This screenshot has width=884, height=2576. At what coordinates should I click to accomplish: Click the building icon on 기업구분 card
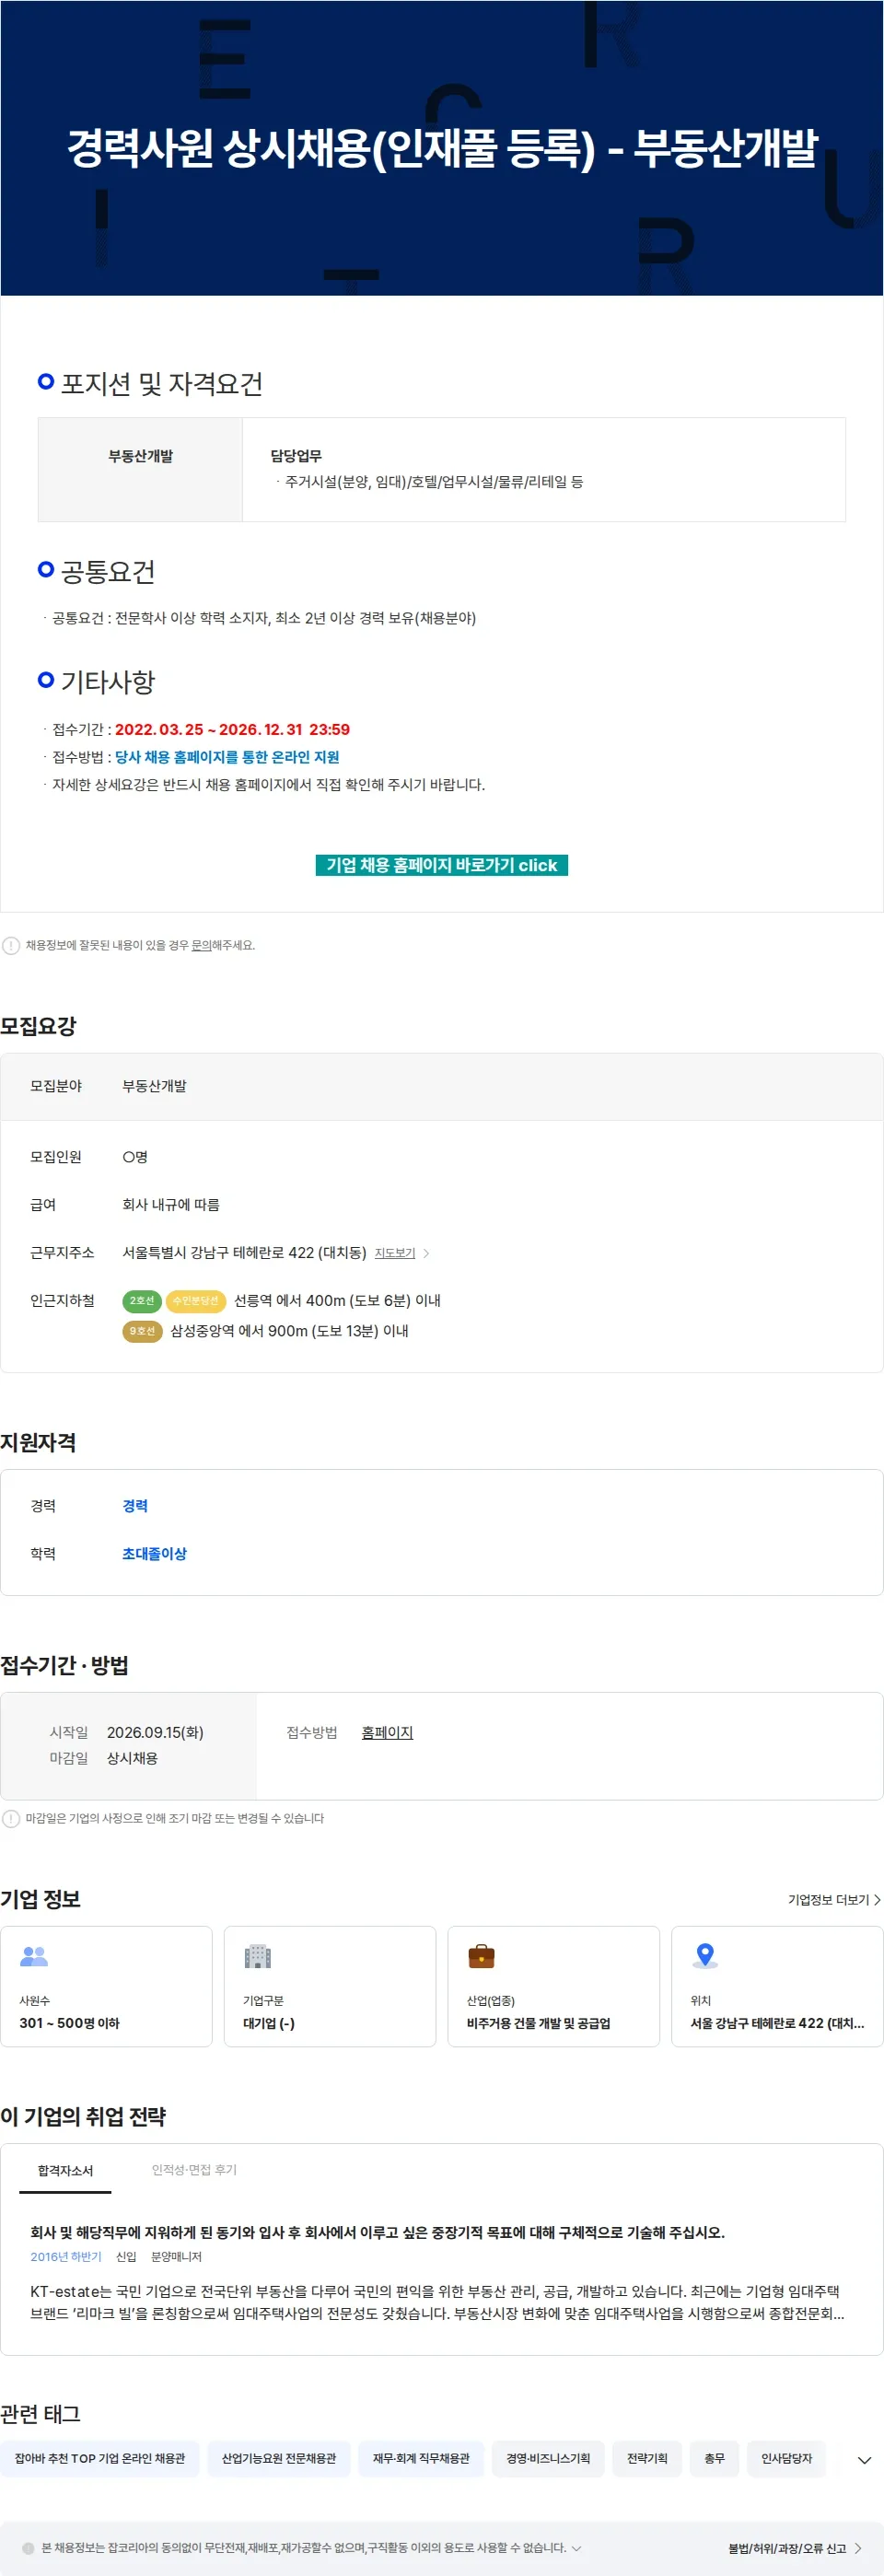pyautogui.click(x=258, y=1955)
